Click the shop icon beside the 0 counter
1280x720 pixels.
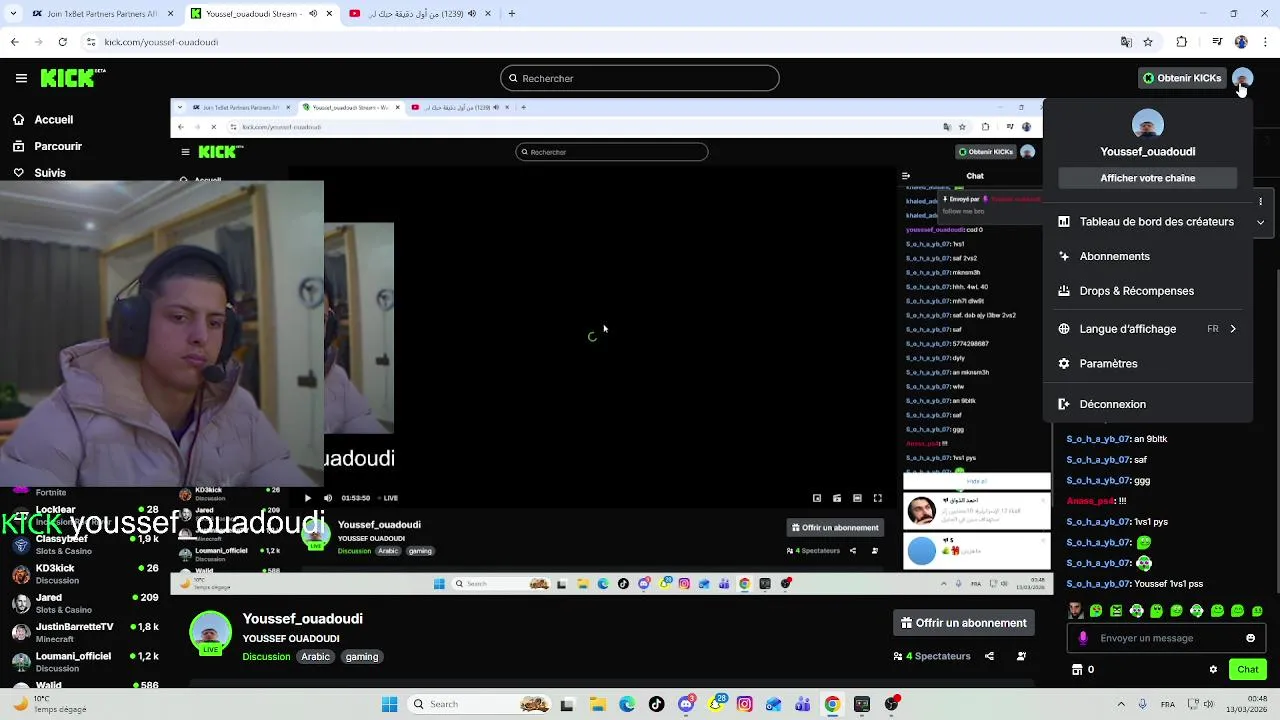coord(1077,670)
